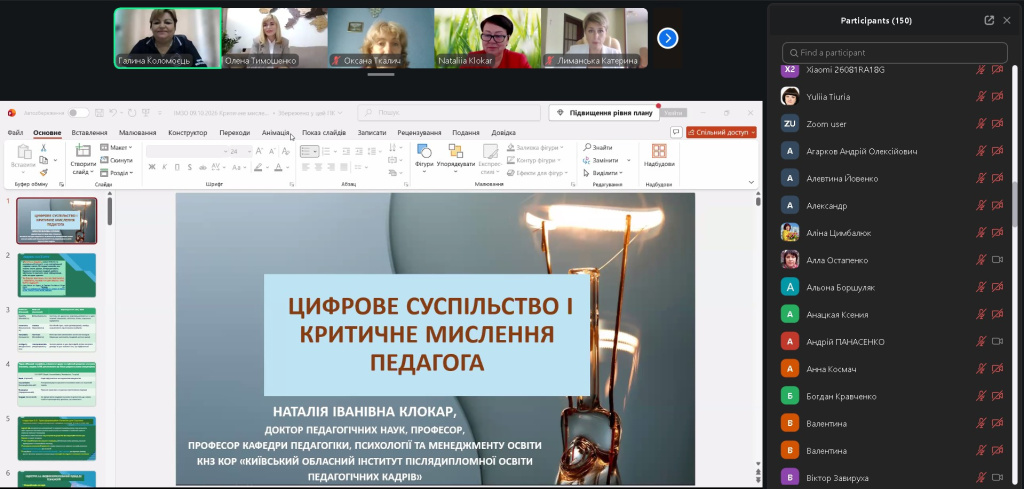
Task: Click the Спільний доступ share button
Action: (x=722, y=133)
